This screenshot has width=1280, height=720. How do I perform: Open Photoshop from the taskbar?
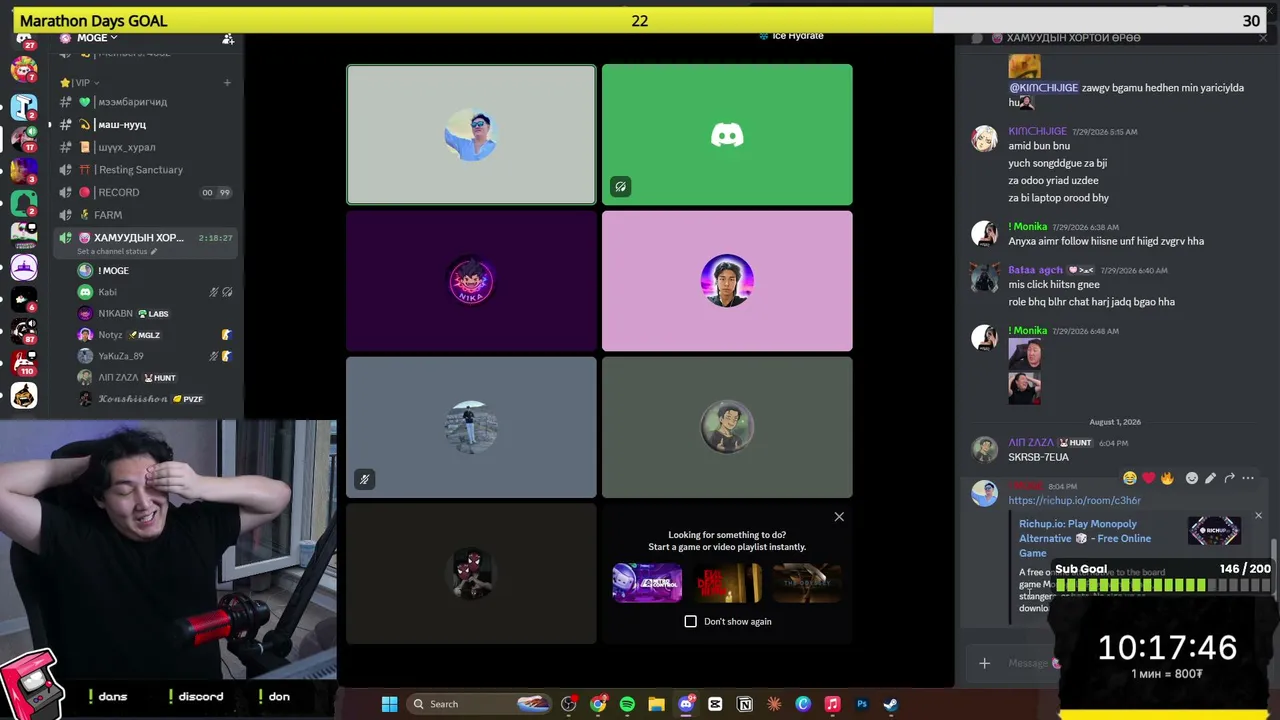861,704
